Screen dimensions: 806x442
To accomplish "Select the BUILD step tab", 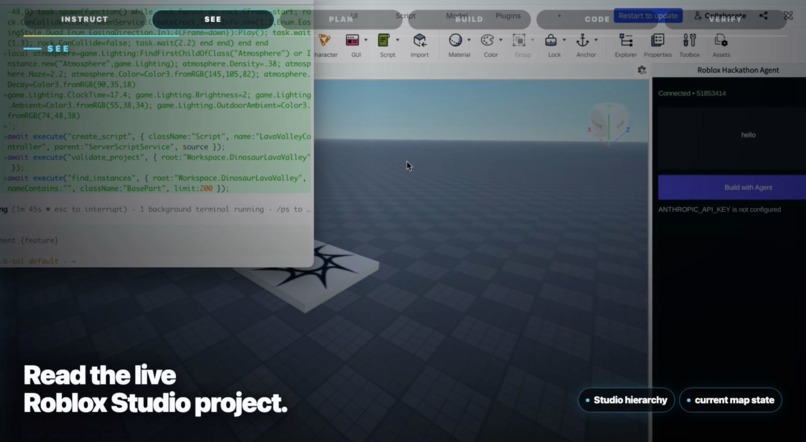I will point(469,20).
